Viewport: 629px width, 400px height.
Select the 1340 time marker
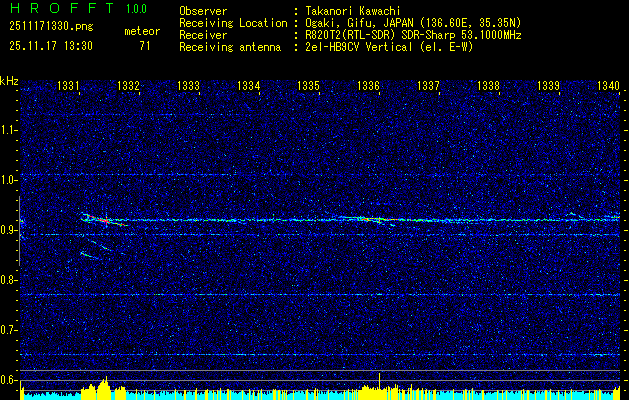tap(607, 87)
